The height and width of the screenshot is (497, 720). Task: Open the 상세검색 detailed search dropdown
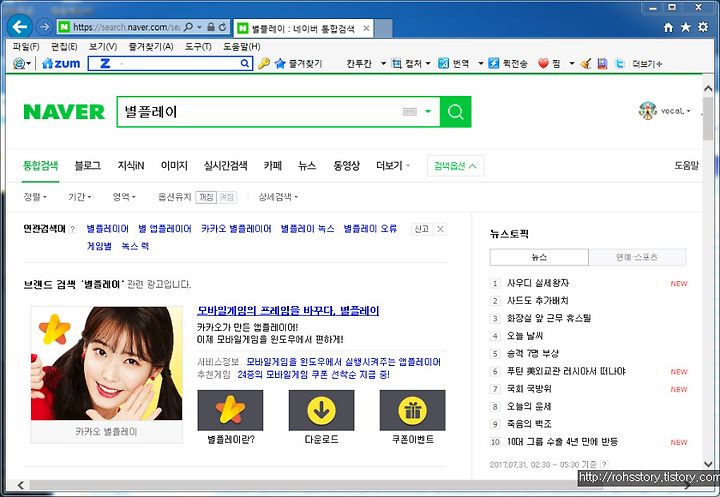click(278, 197)
